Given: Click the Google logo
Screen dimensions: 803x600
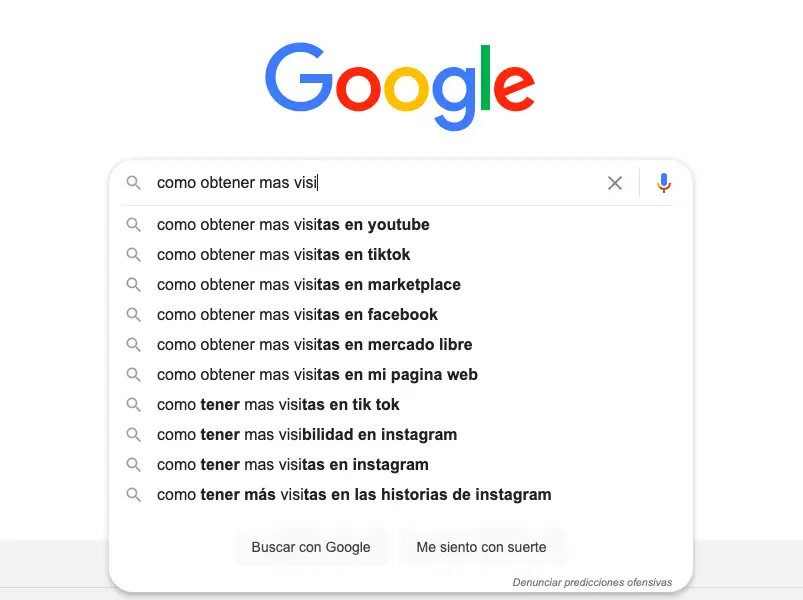Looking at the screenshot, I should 400,85.
